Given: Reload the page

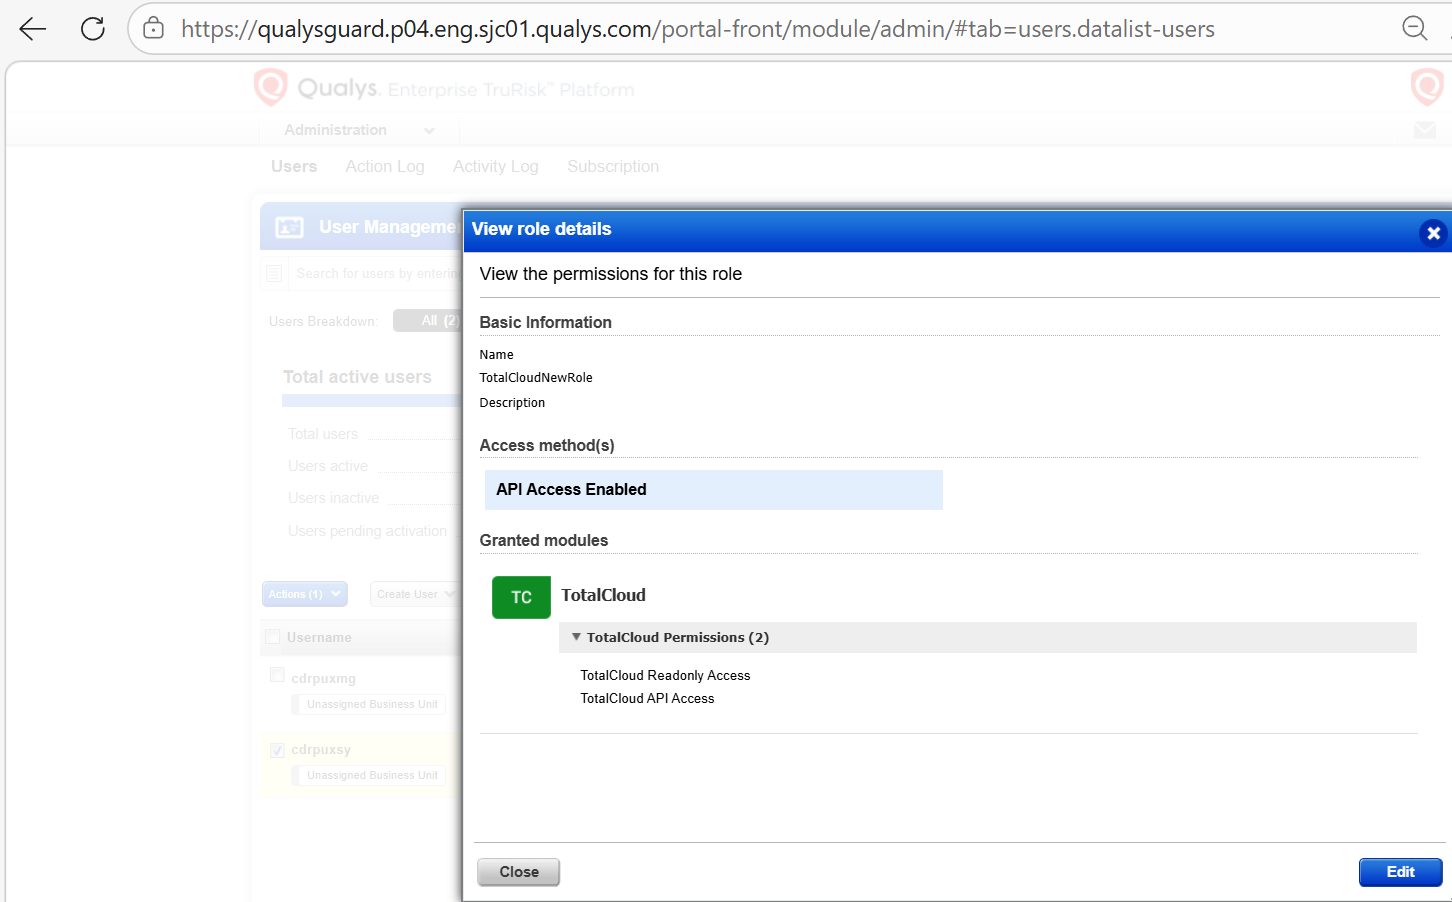Looking at the screenshot, I should 93,29.
